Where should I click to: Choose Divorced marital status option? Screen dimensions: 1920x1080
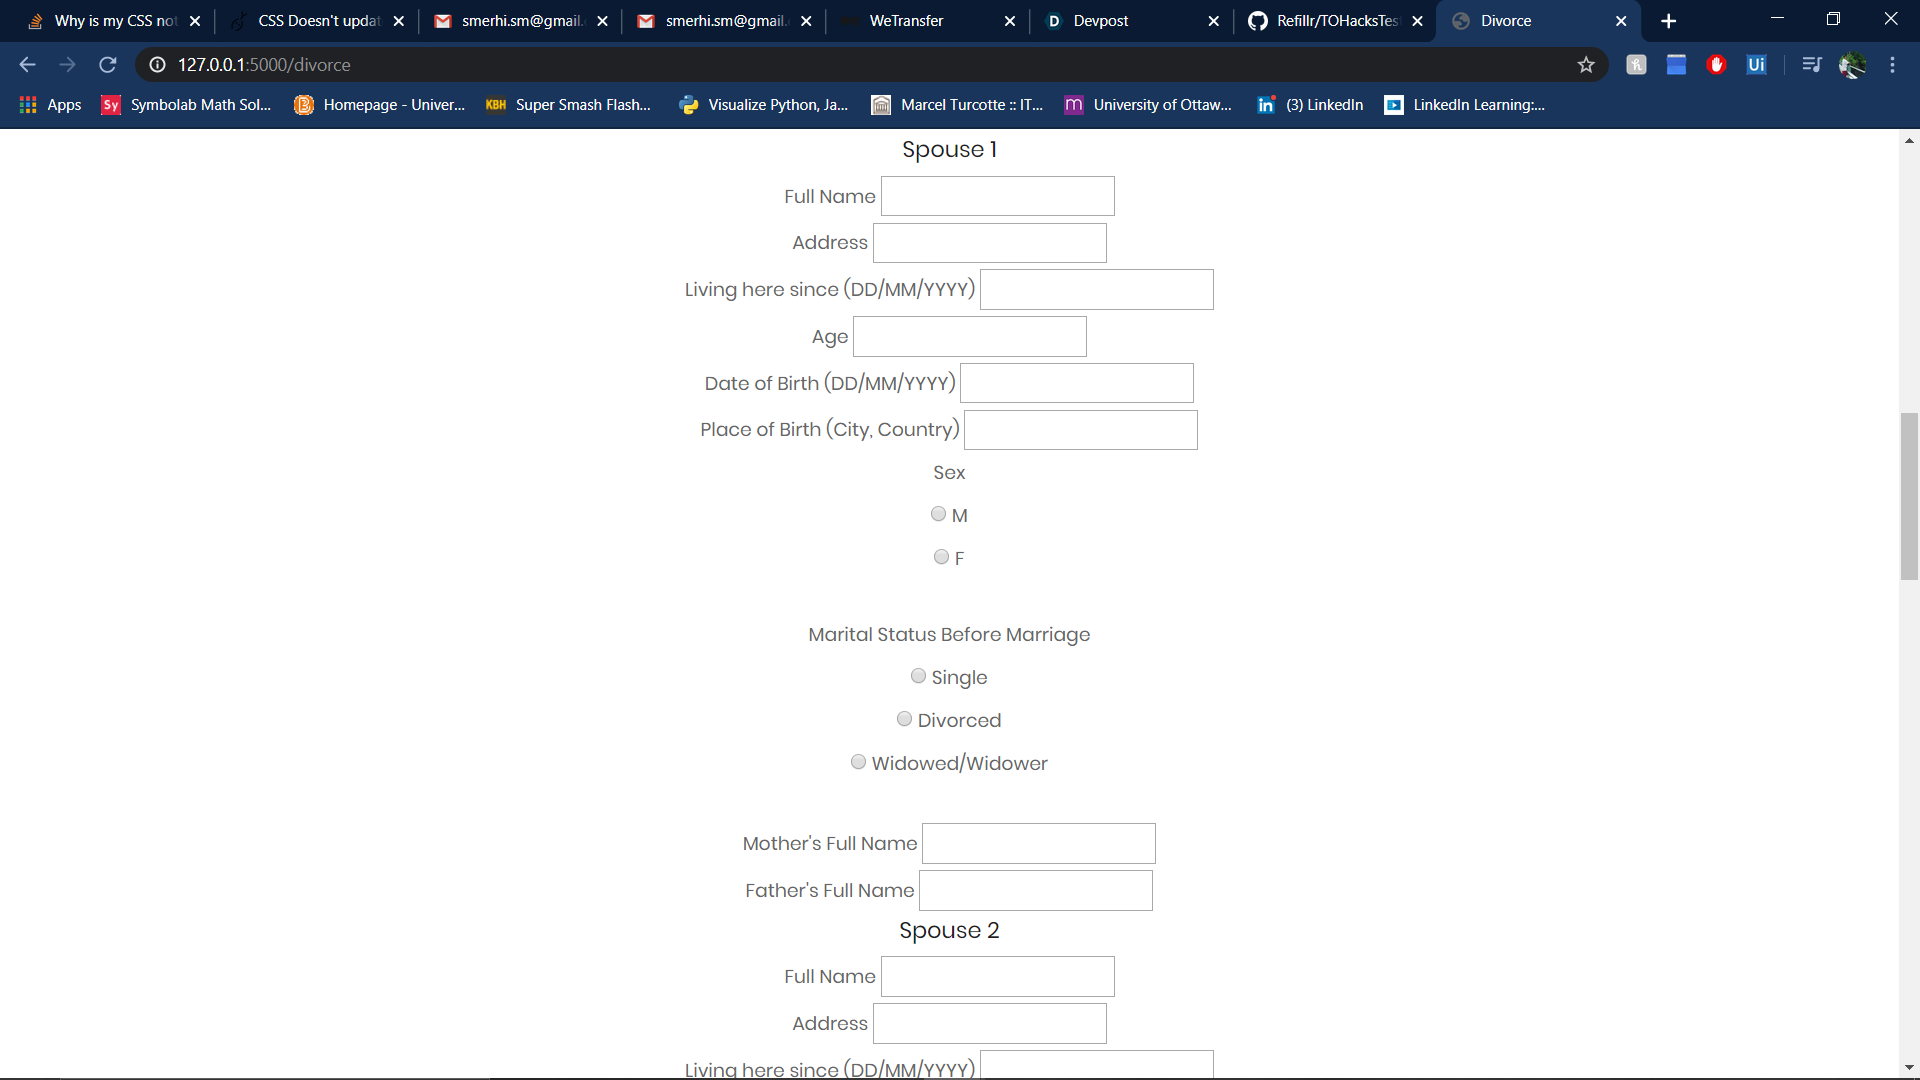click(x=904, y=719)
